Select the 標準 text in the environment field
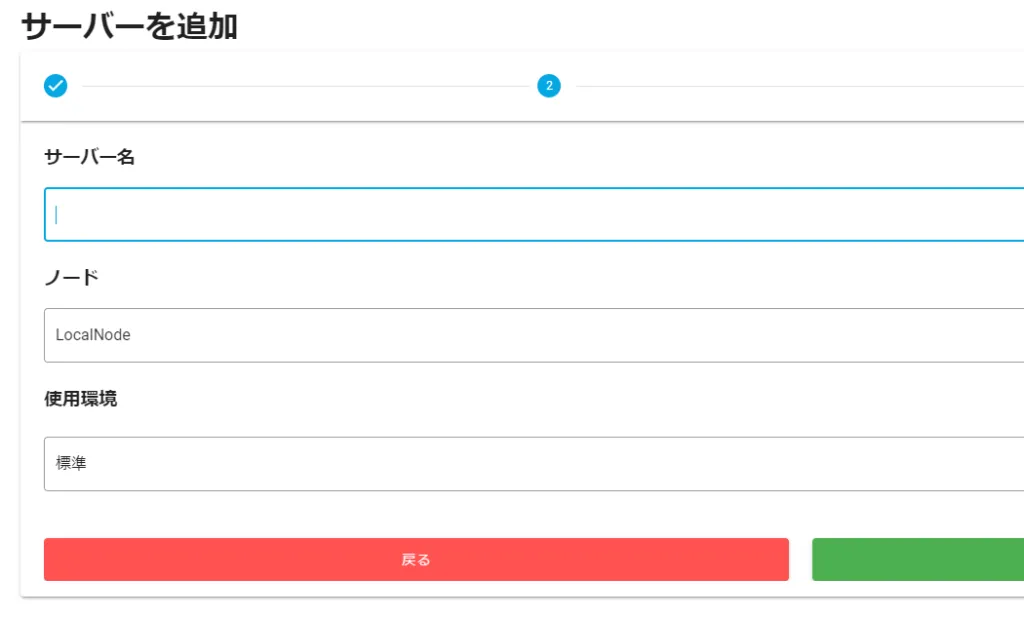Viewport: 1024px width, 618px height. [x=71, y=464]
